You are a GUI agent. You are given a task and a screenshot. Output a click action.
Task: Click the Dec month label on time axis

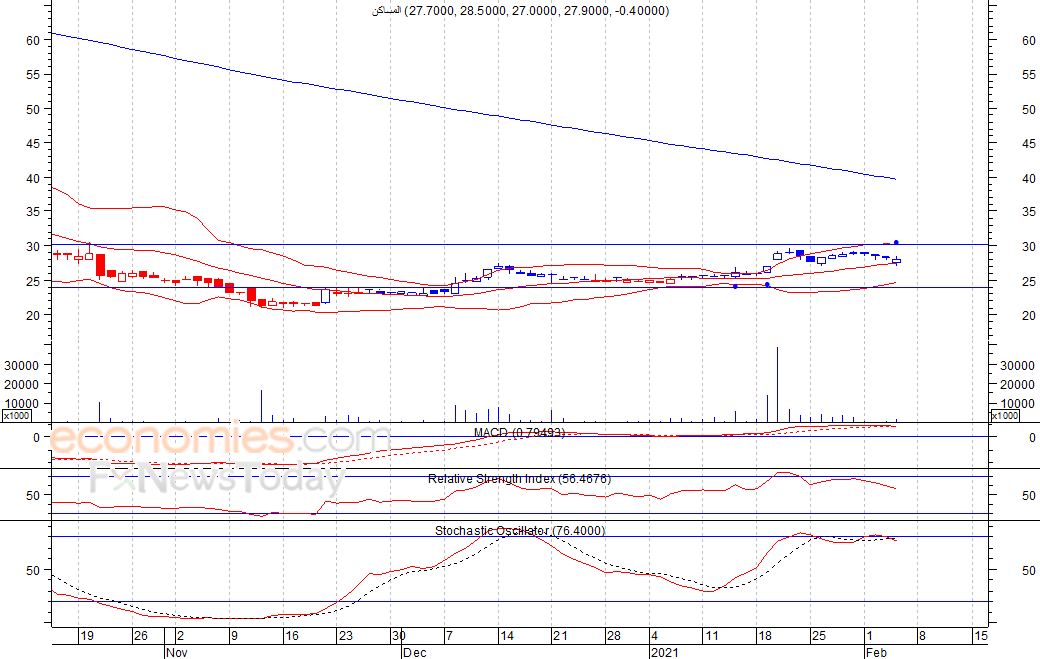pos(415,652)
